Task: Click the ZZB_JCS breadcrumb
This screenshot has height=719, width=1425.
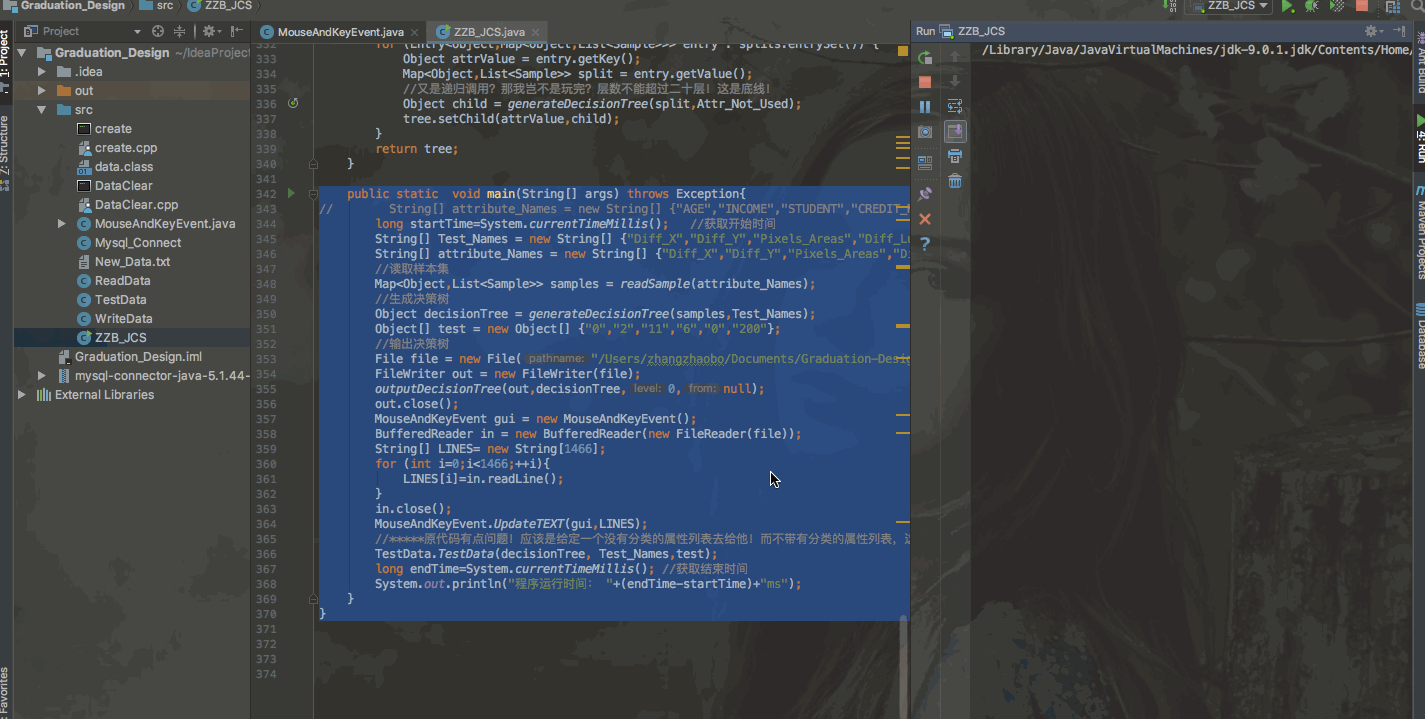Action: [219, 6]
